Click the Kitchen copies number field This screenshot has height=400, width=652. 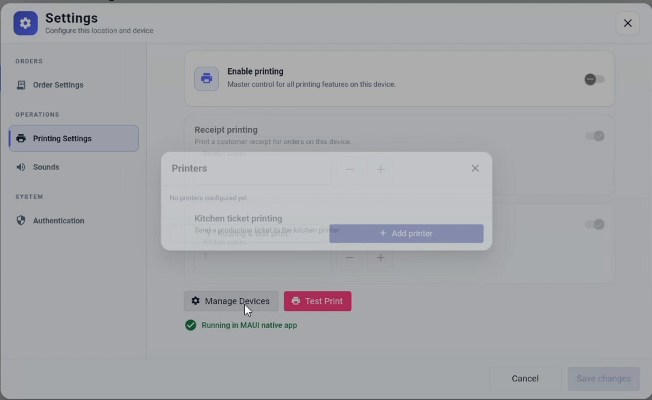pyautogui.click(x=263, y=257)
